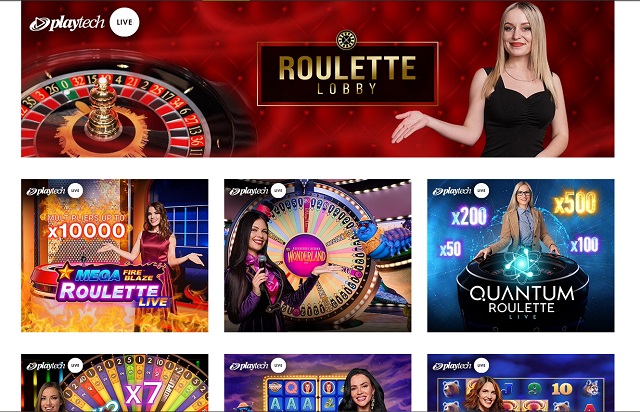Click the LIVE badge on the Quantum Roulette tile
The width and height of the screenshot is (640, 412).
[x=482, y=191]
